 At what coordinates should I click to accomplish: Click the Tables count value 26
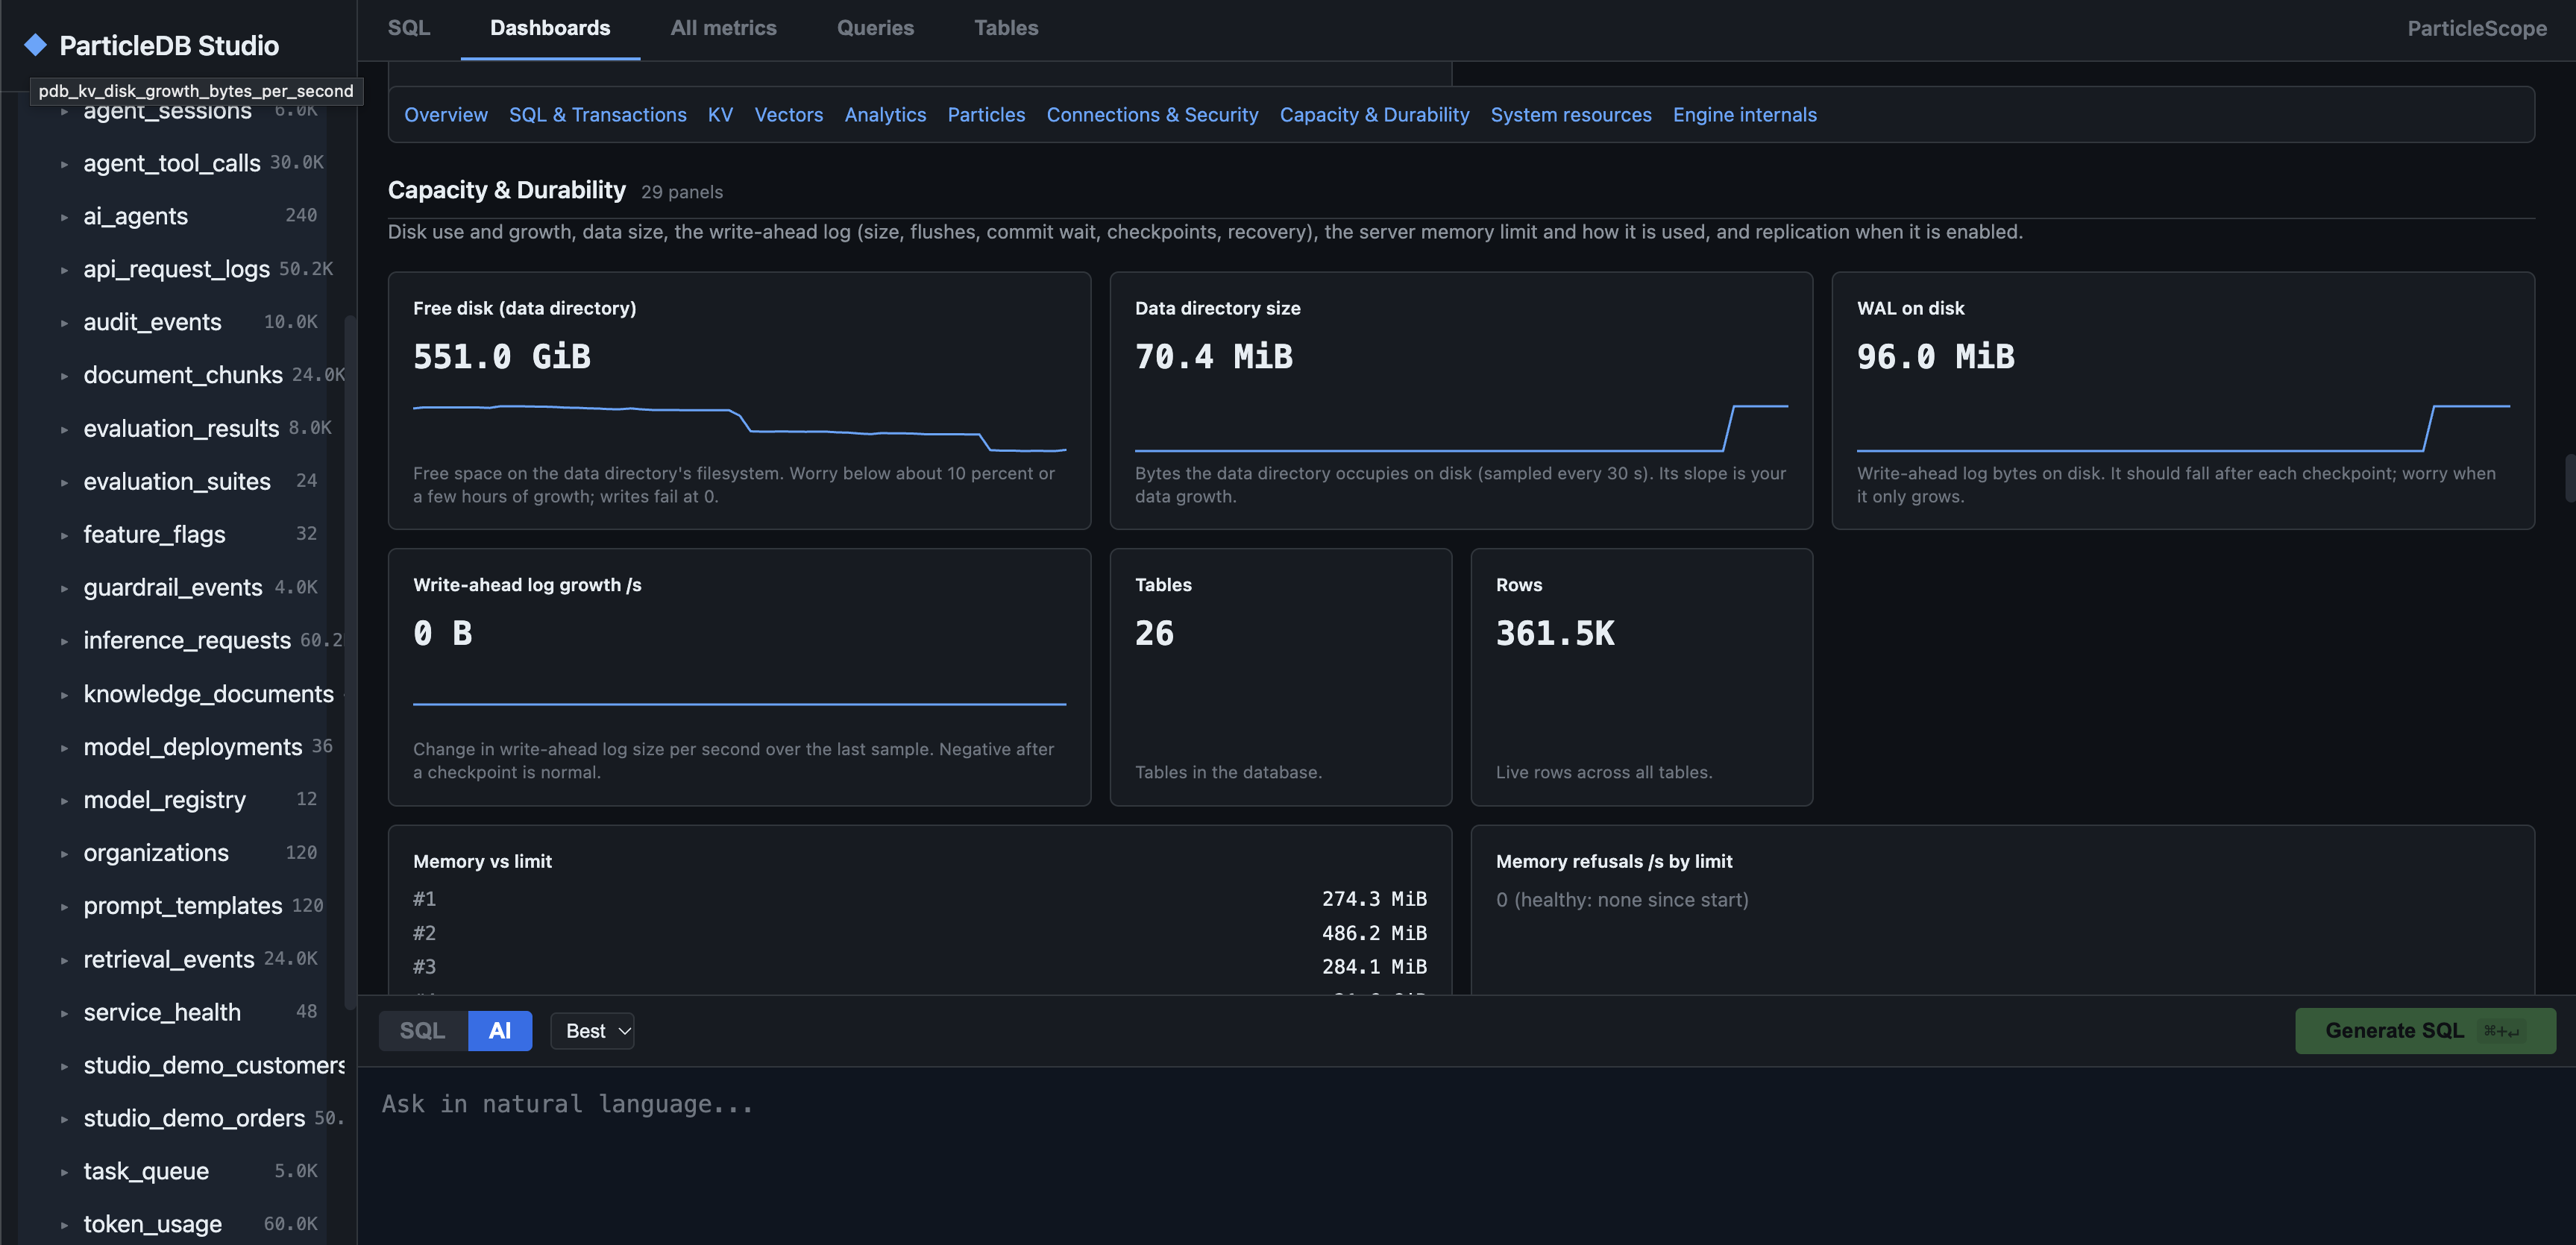coord(1154,634)
